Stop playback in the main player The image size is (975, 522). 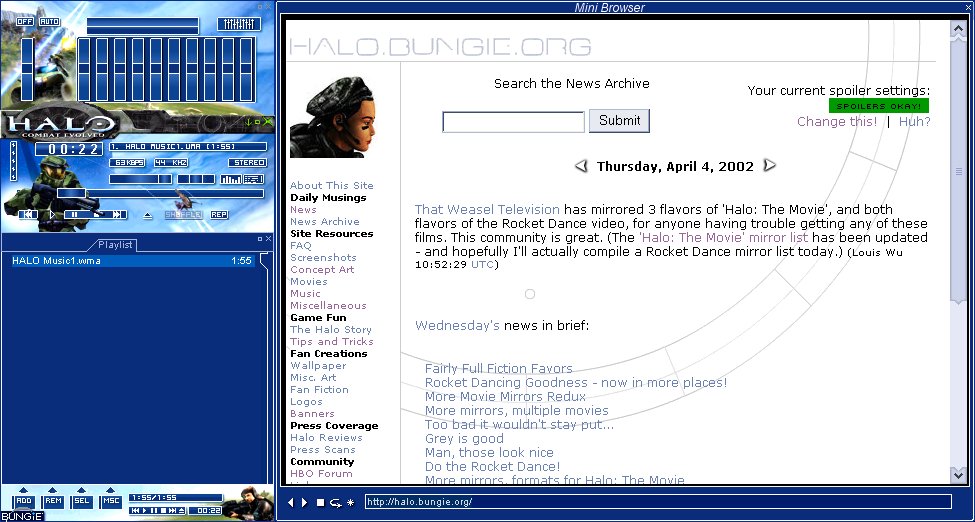click(x=97, y=215)
